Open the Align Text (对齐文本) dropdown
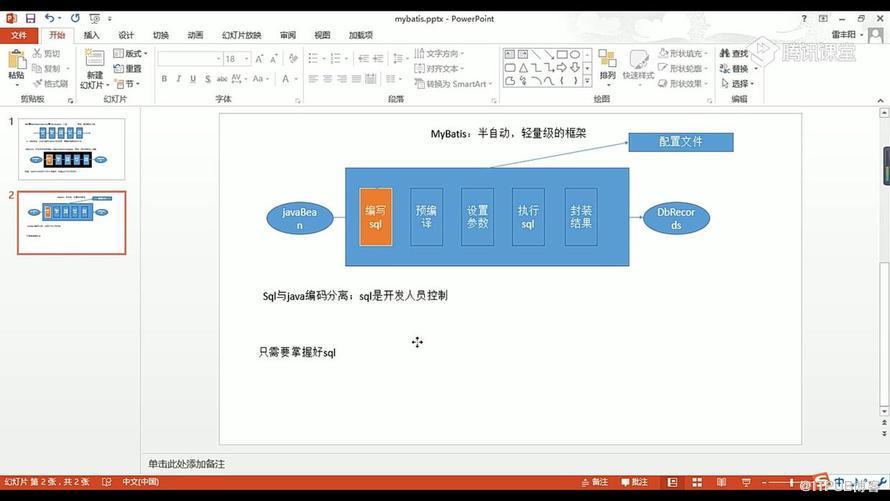The height and width of the screenshot is (501, 890). point(439,69)
